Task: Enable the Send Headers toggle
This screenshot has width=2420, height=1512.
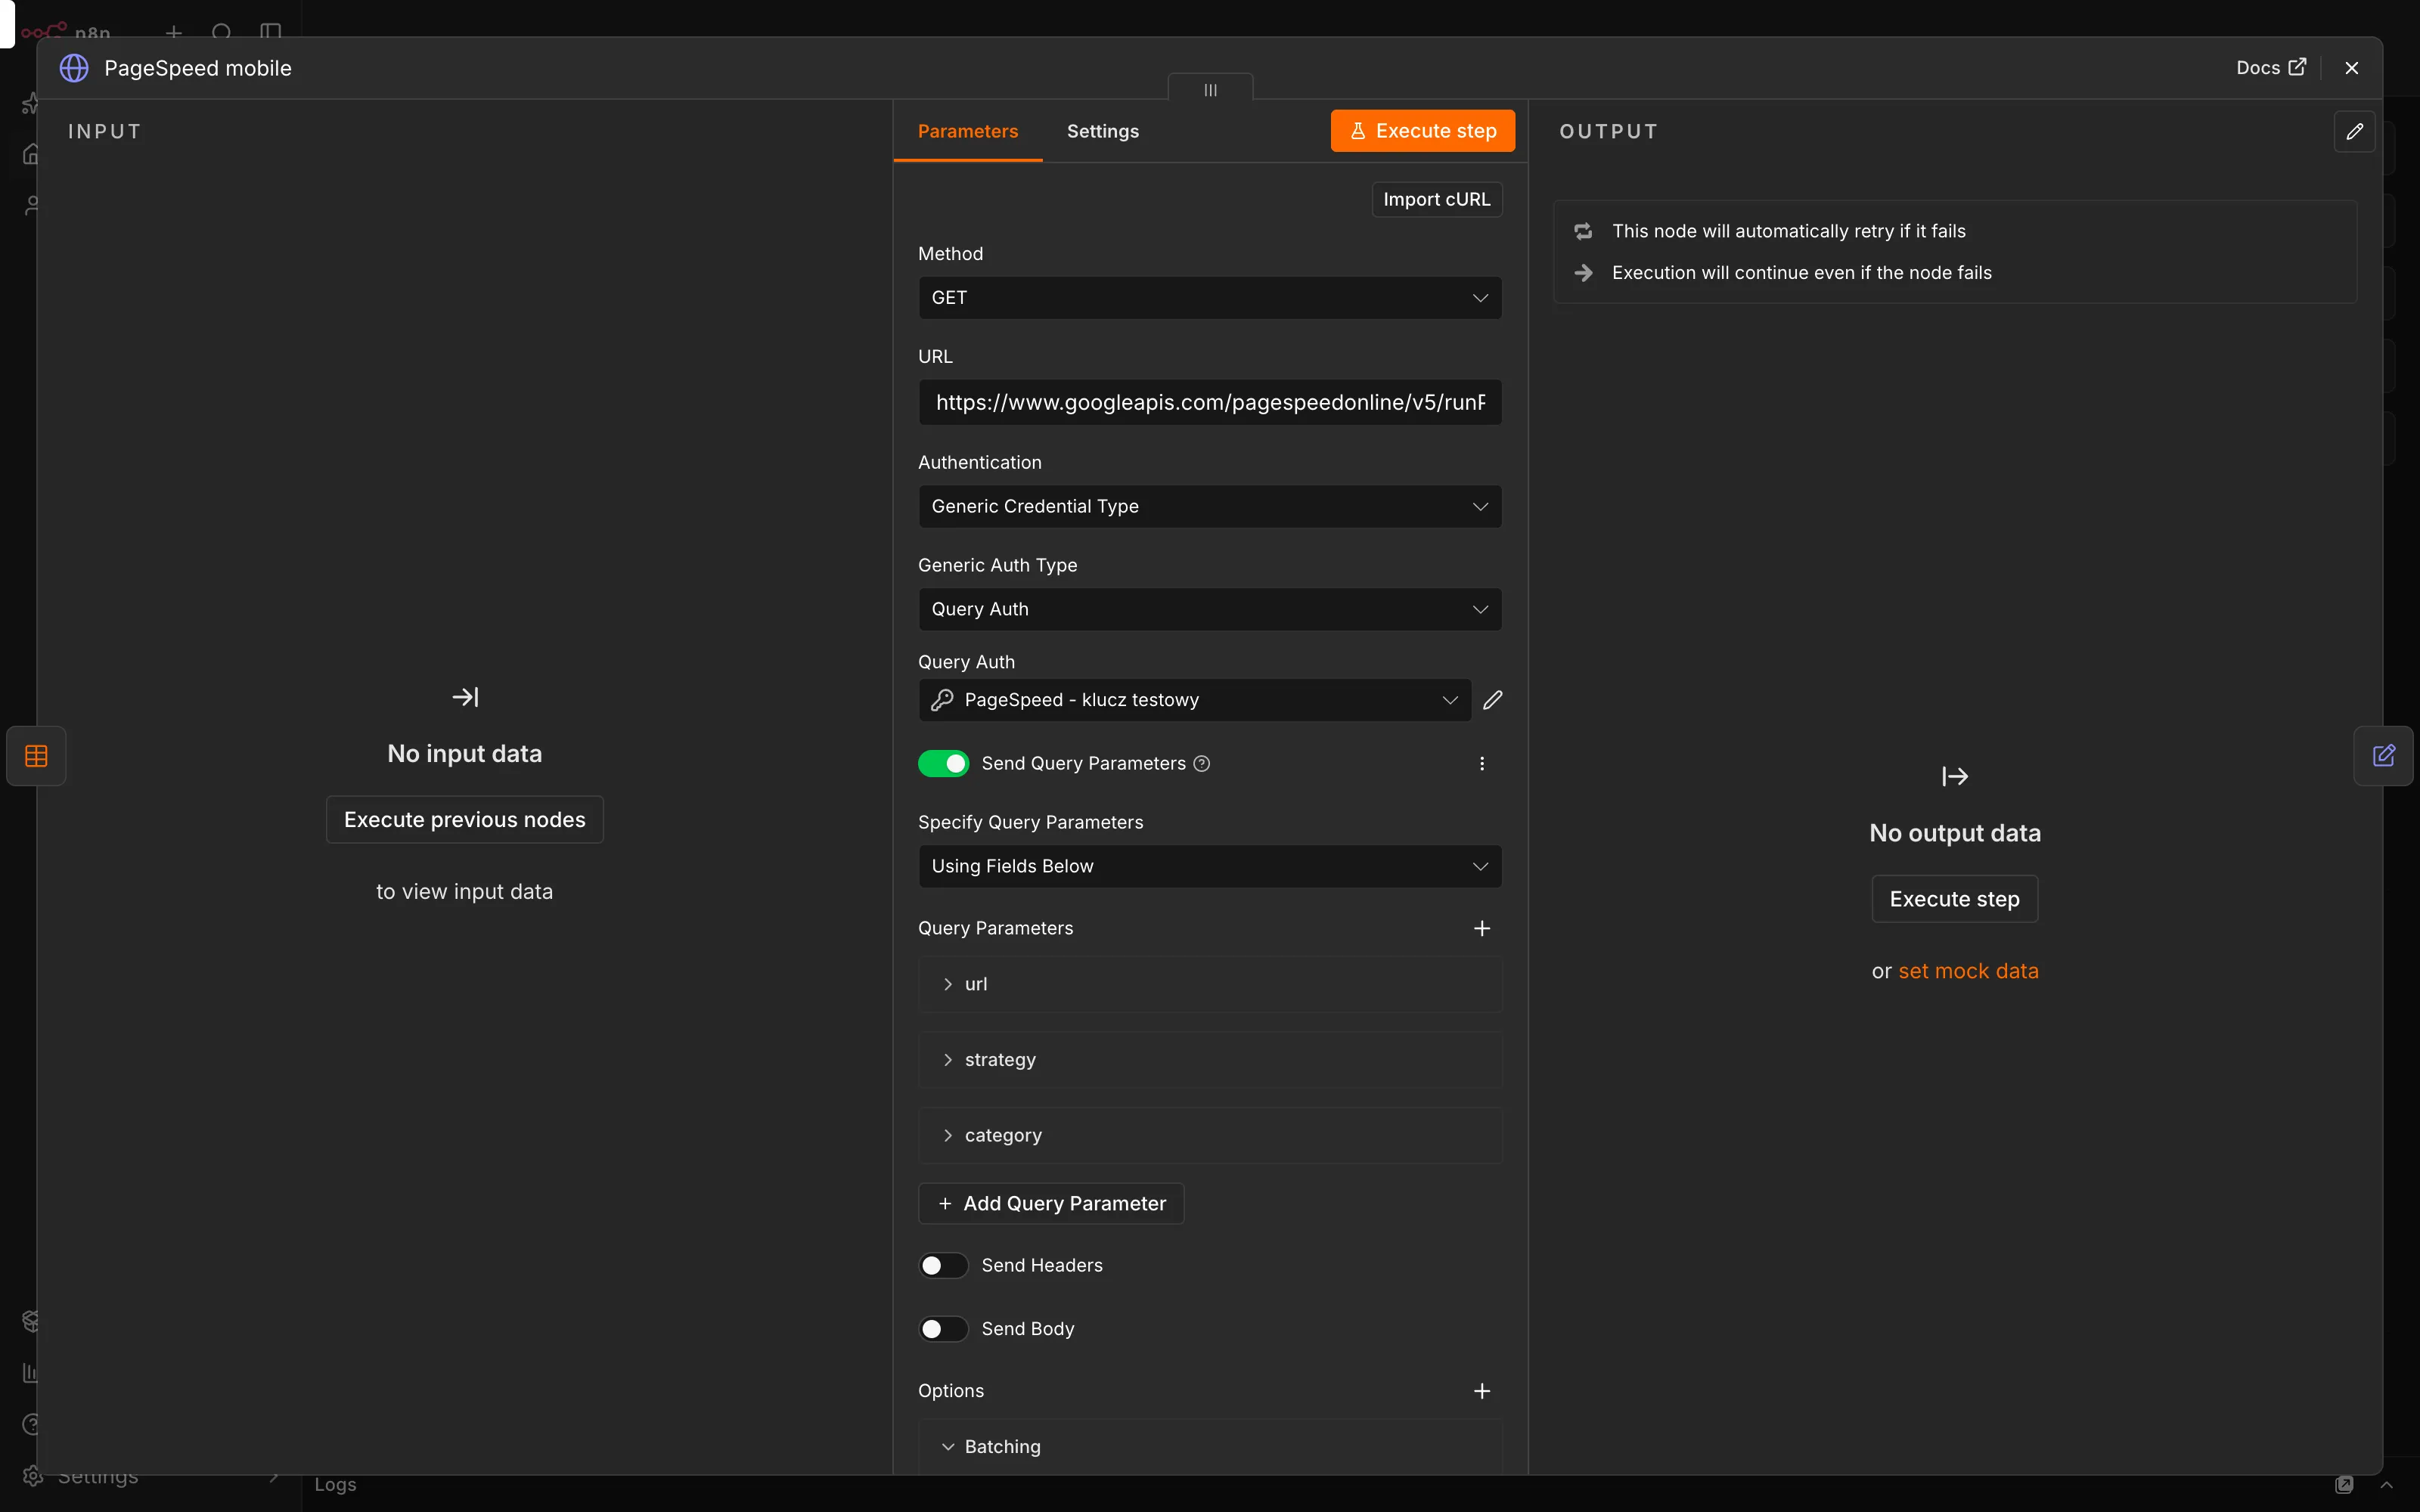Action: point(943,1266)
